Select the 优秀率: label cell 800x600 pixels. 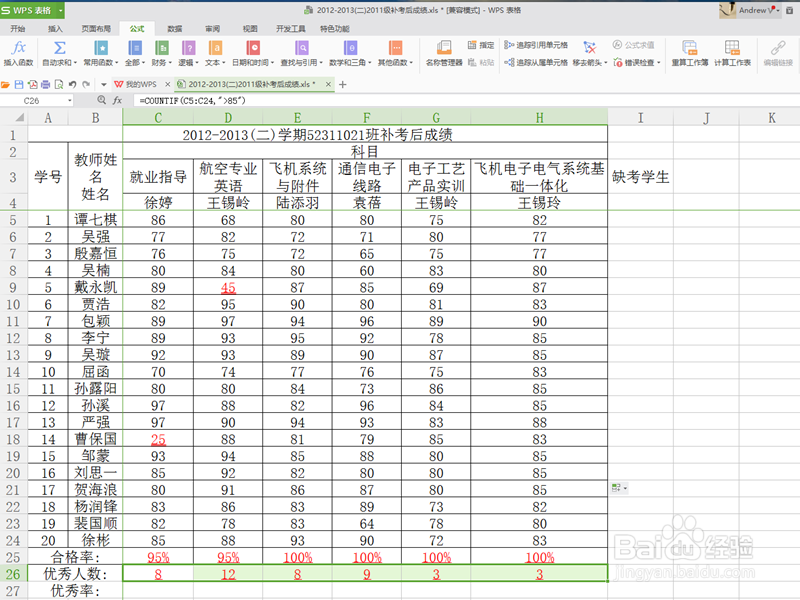pyautogui.click(x=75, y=591)
